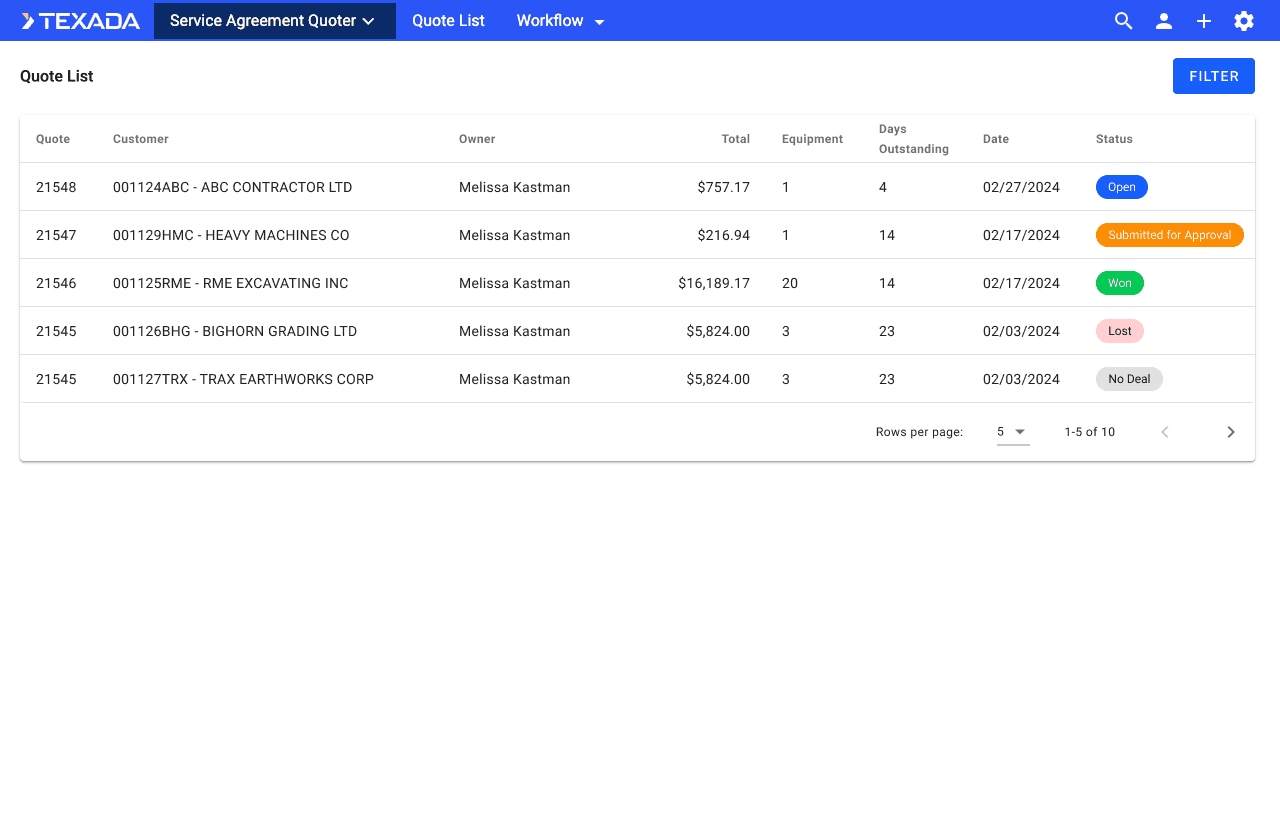Click equipment count 20 in RME row
The height and width of the screenshot is (832, 1280).
(x=790, y=283)
